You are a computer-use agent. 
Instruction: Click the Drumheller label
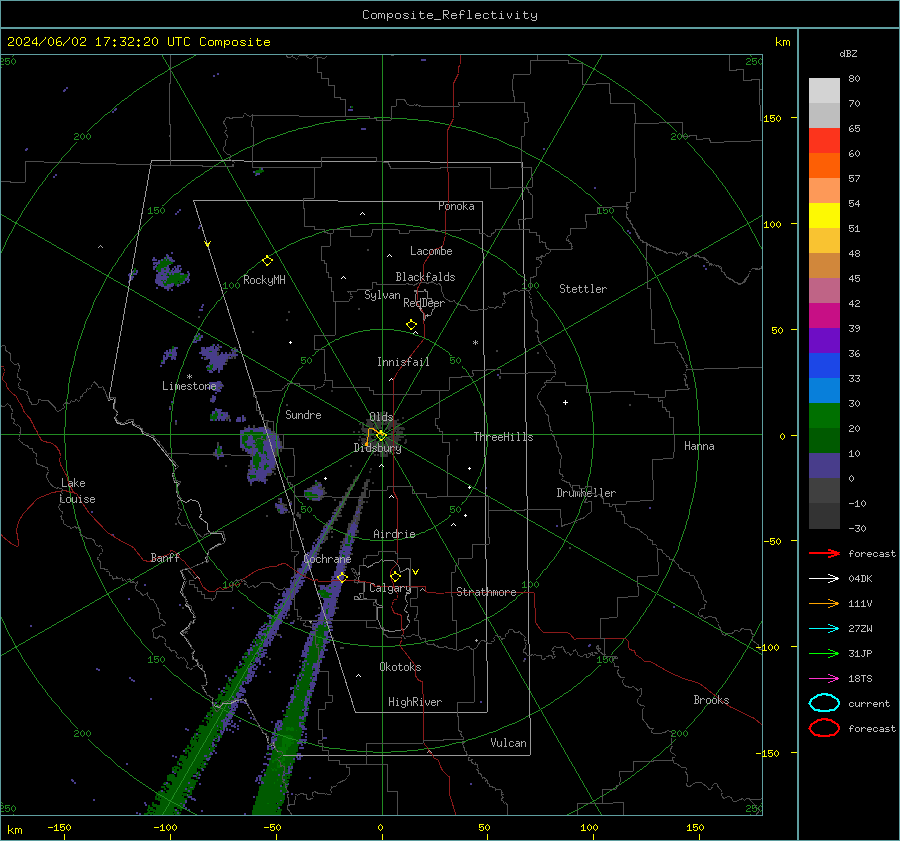(586, 493)
